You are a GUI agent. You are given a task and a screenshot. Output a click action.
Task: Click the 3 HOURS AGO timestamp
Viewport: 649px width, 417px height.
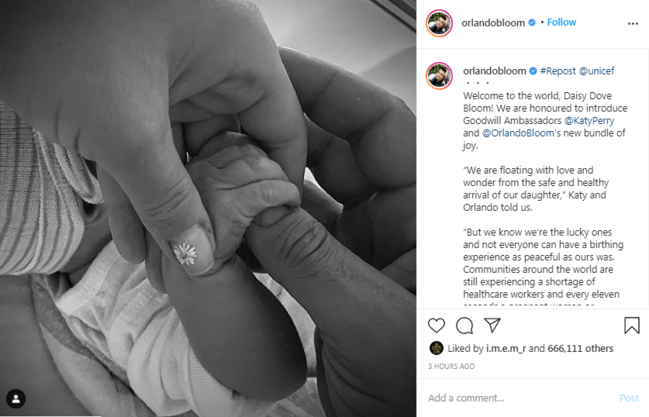(x=451, y=366)
